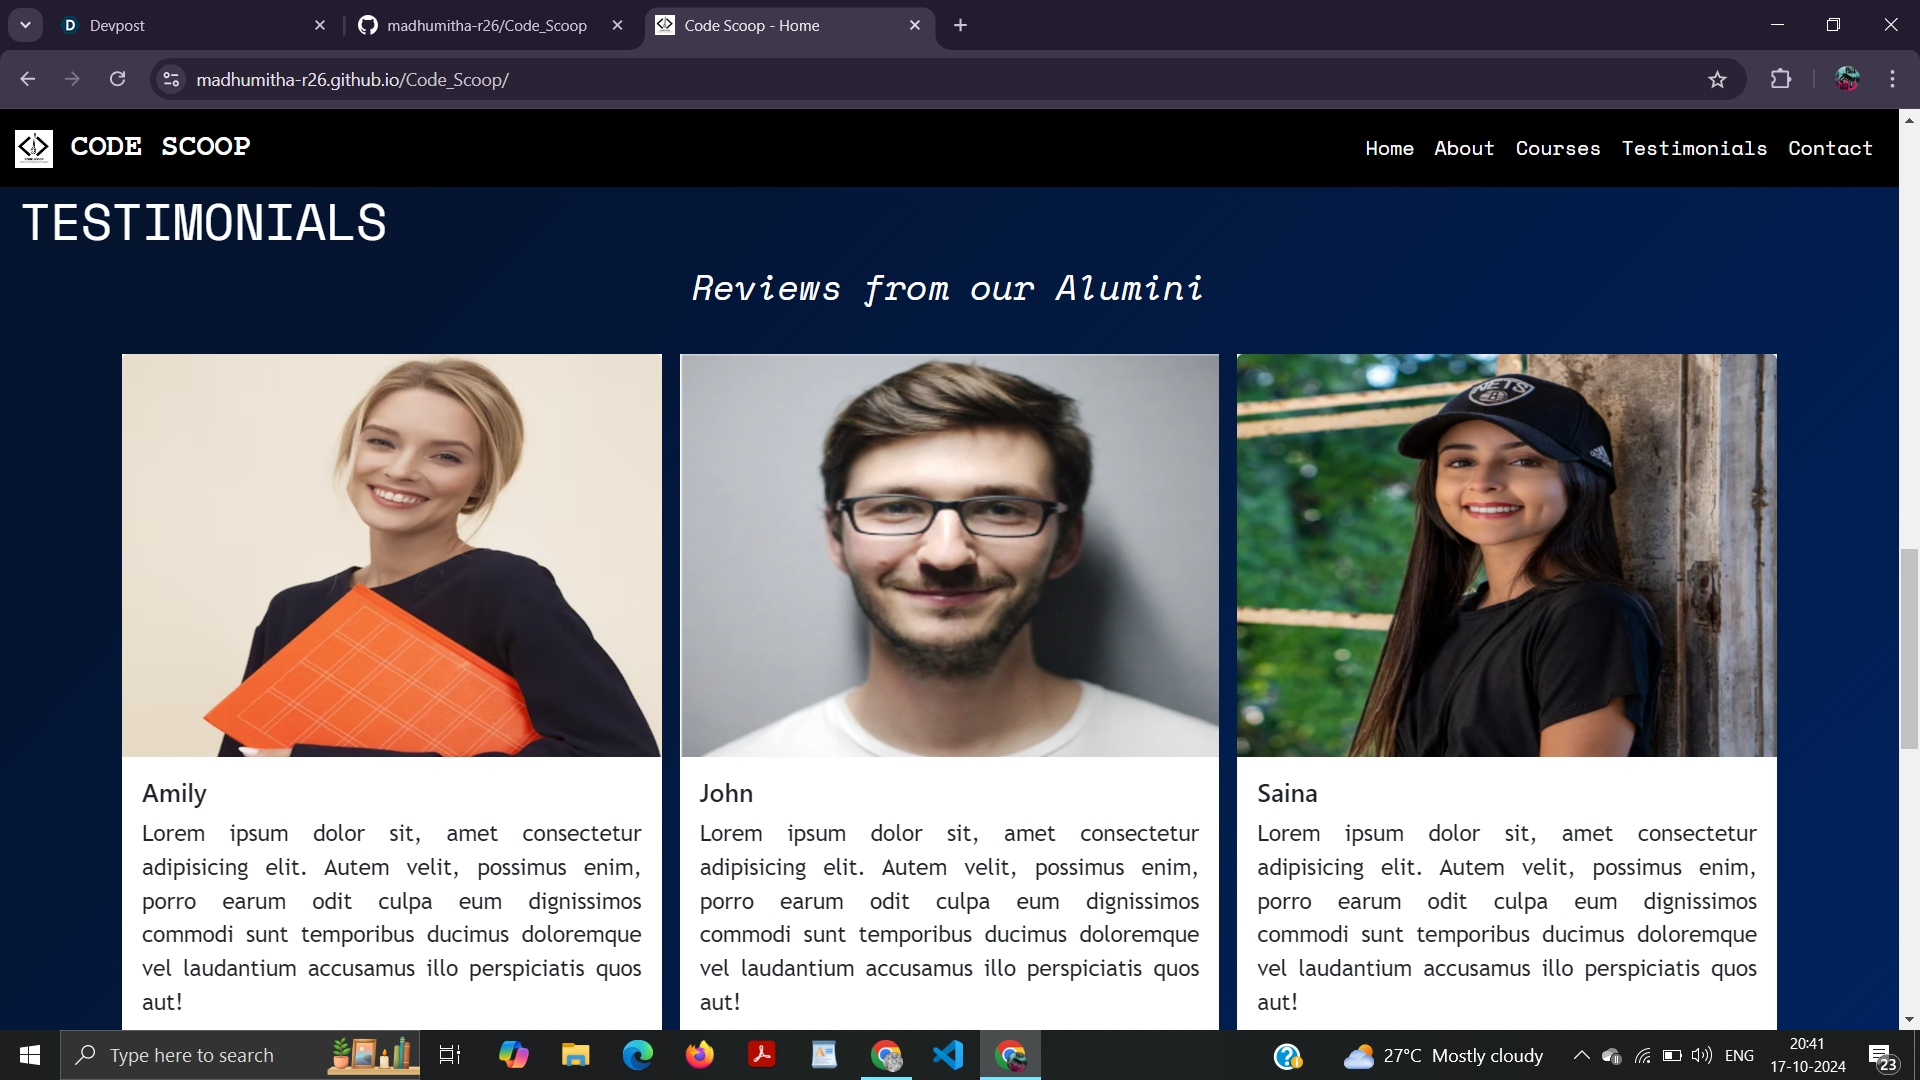Launch Visual Studio Code from the taskbar
This screenshot has height=1080, width=1920.
click(948, 1055)
